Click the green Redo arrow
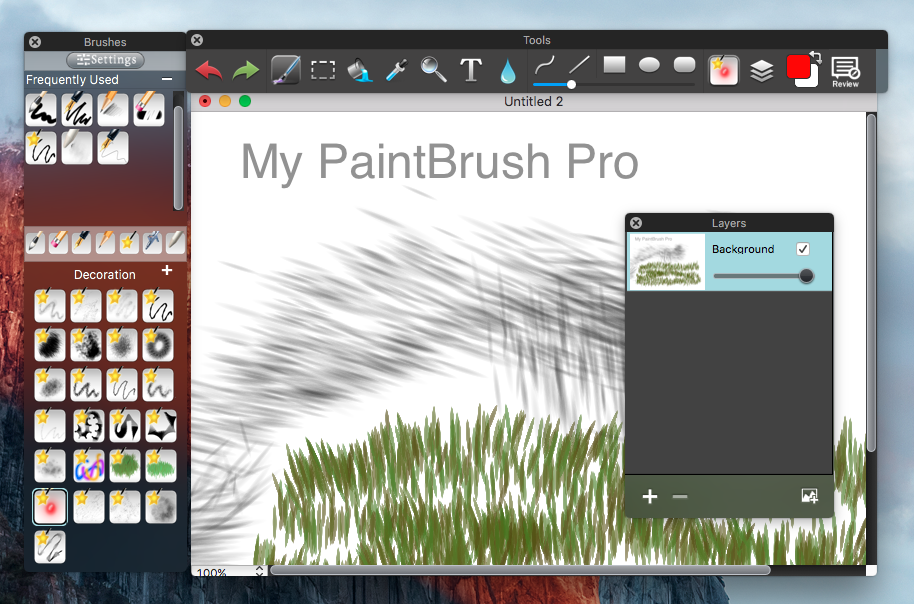Image resolution: width=914 pixels, height=604 pixels. pyautogui.click(x=245, y=71)
